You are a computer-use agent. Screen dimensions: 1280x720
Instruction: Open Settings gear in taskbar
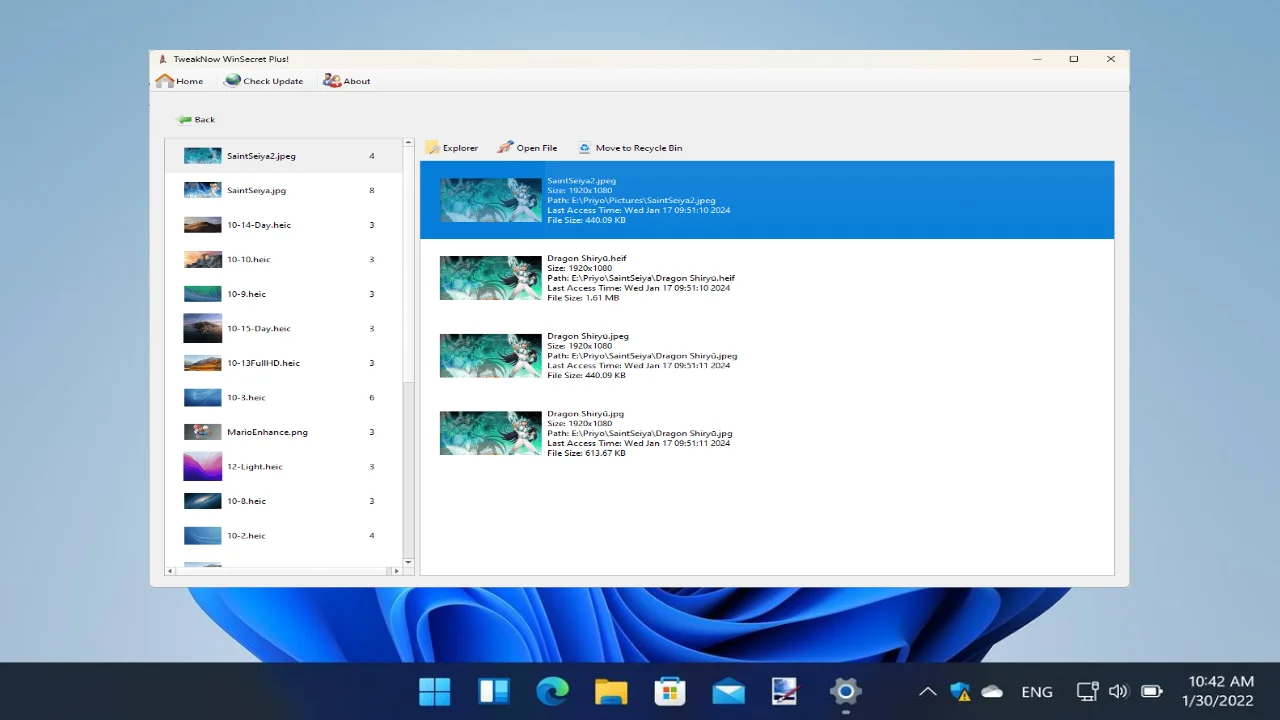845,691
